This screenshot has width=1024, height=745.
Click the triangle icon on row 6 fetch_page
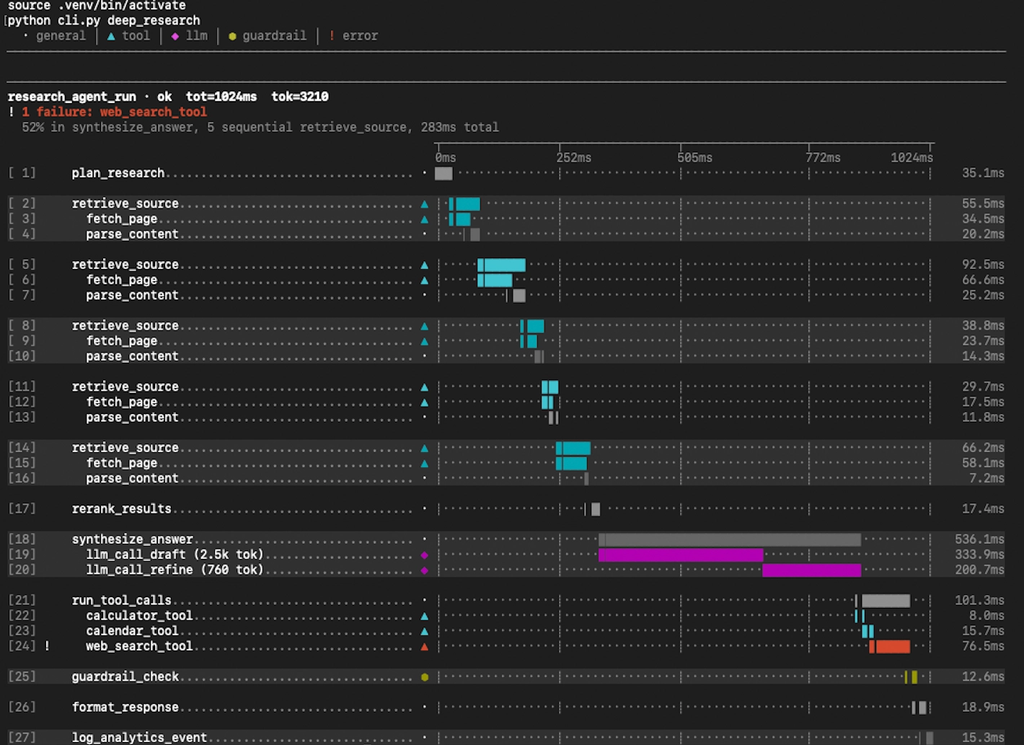click(424, 280)
